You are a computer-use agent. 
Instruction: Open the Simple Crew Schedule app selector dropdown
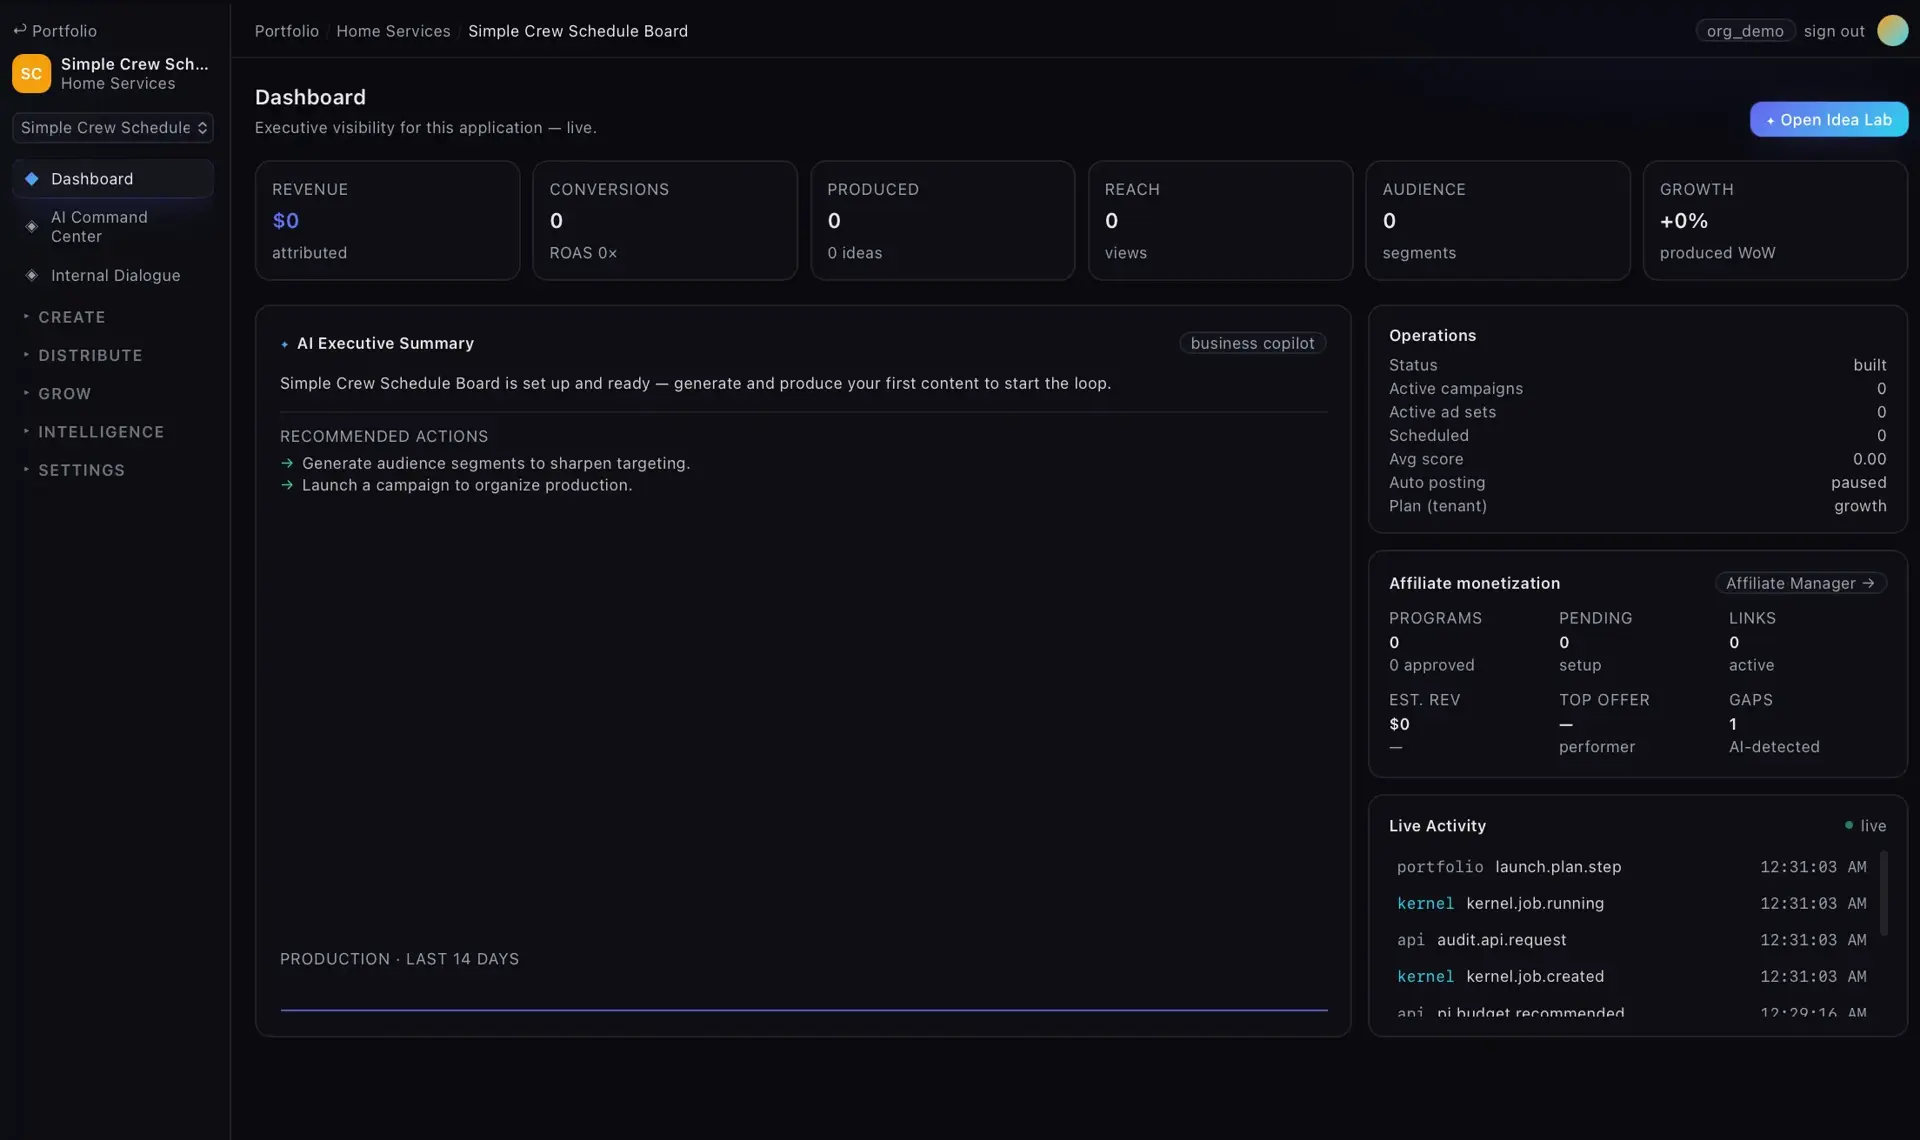coord(113,127)
